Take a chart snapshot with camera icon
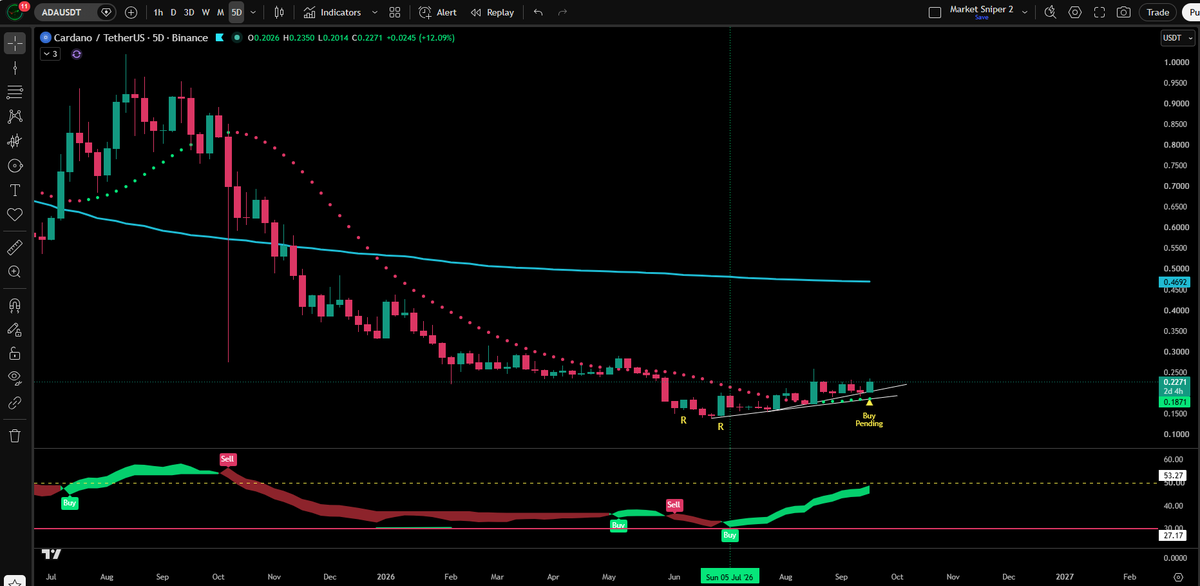1200x586 pixels. (1124, 12)
